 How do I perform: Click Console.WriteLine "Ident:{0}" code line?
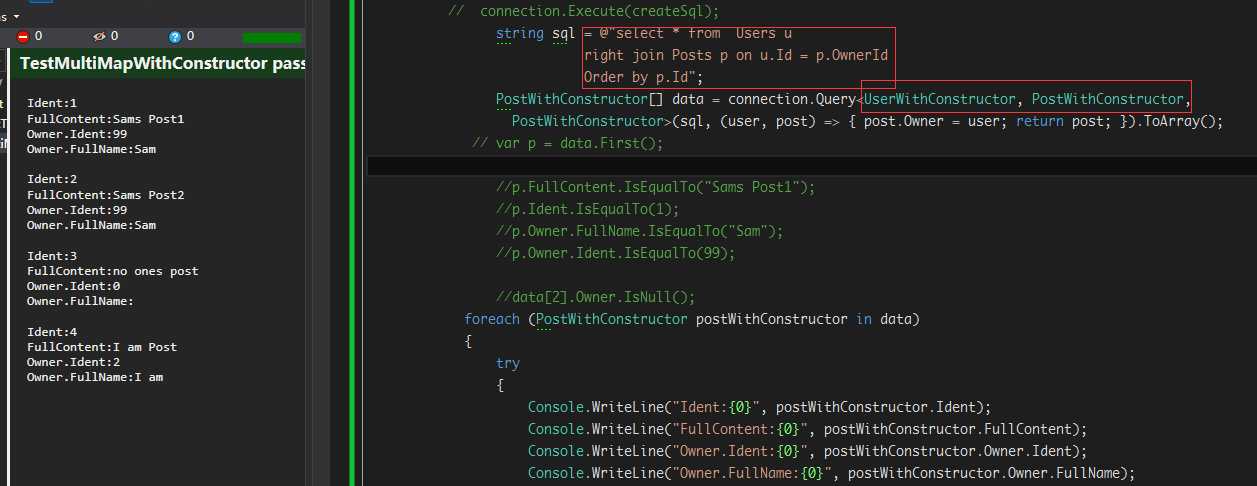[x=759, y=407]
